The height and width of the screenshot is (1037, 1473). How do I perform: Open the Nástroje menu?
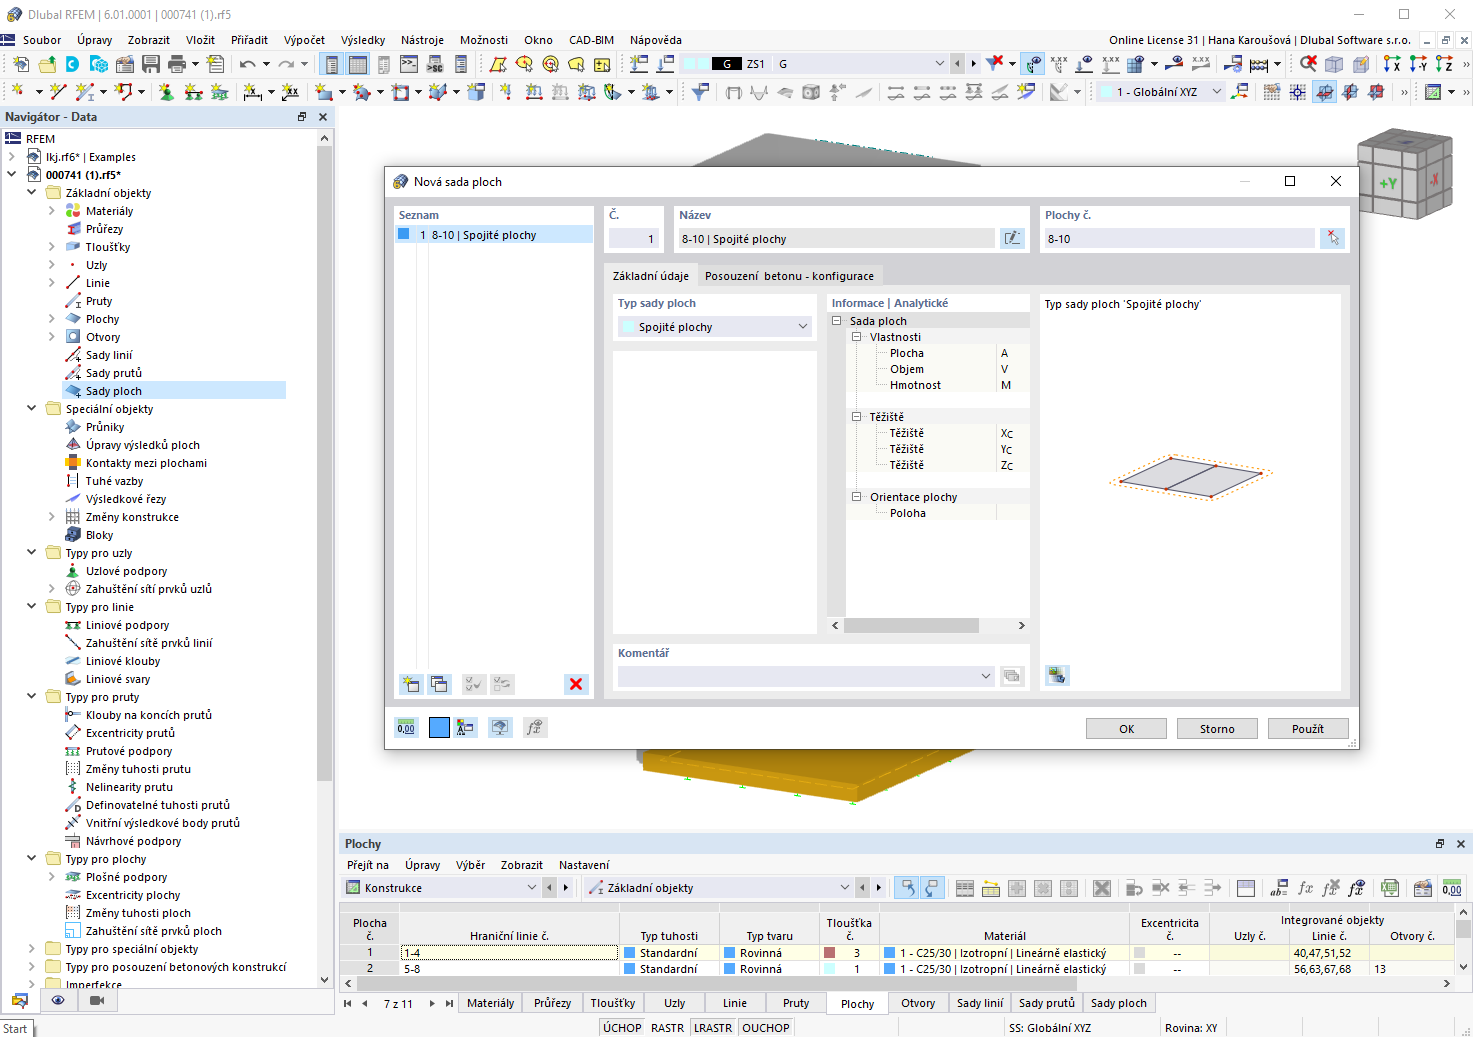tap(422, 40)
